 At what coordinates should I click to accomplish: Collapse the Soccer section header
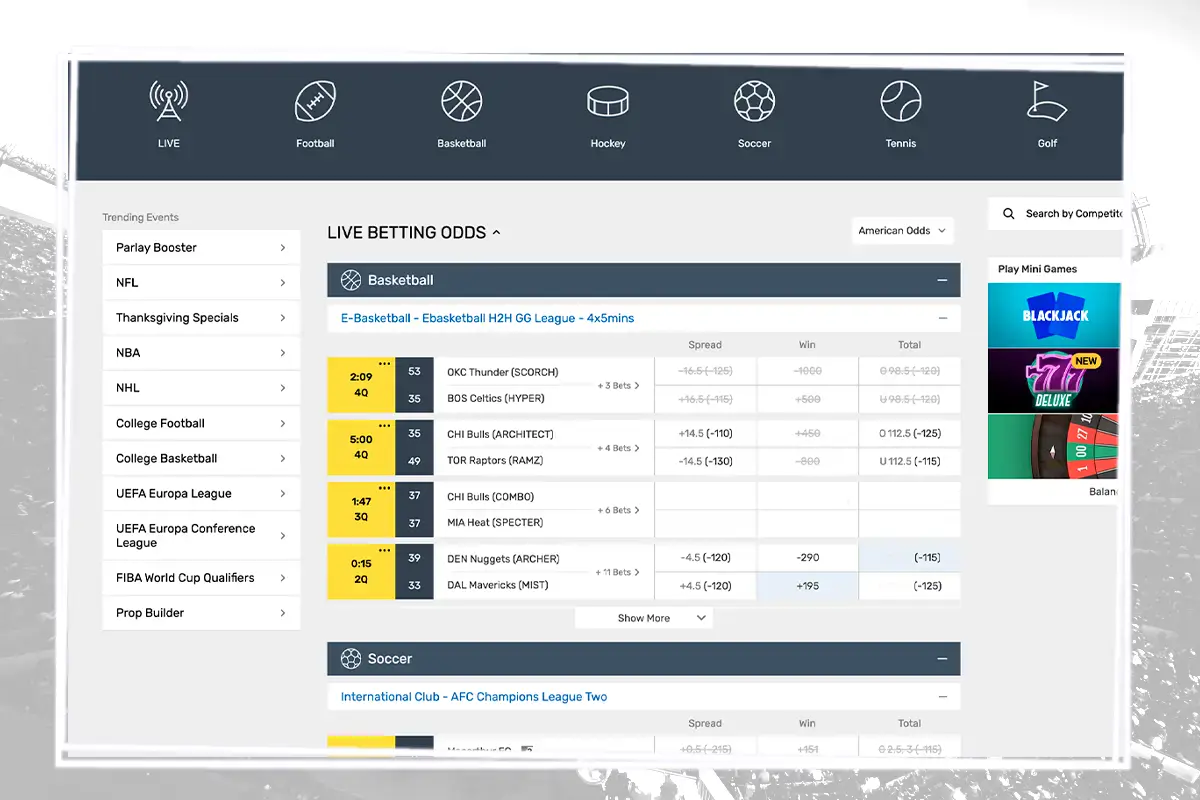tap(941, 659)
